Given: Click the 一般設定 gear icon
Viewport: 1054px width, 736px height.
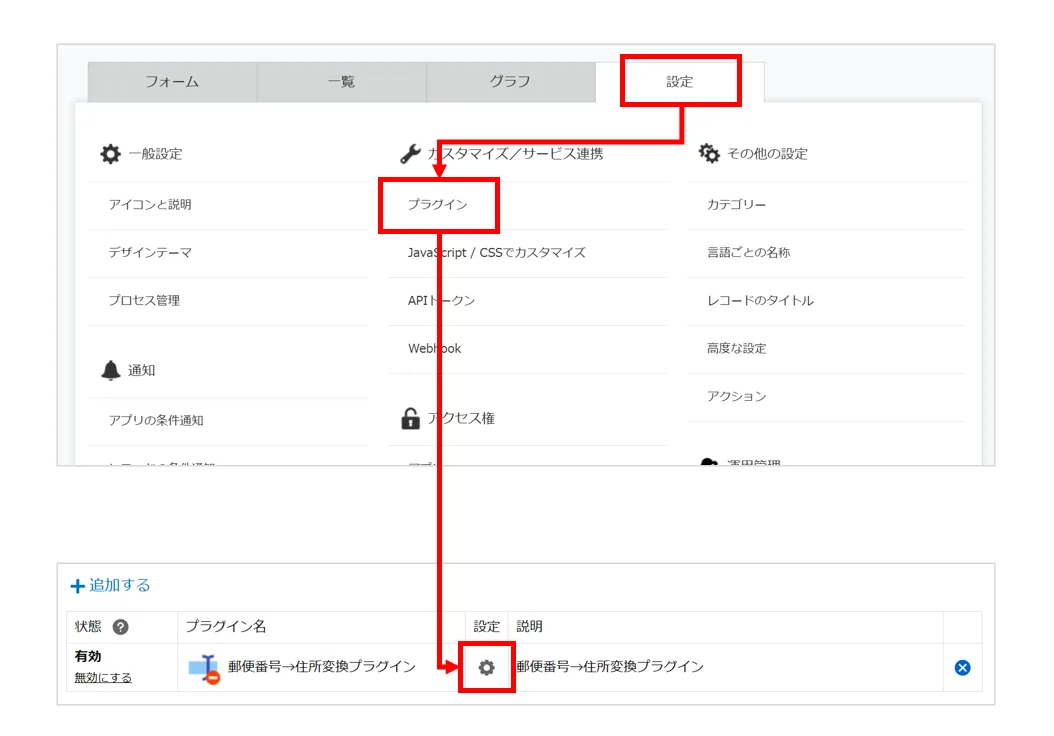Looking at the screenshot, I should (x=110, y=154).
